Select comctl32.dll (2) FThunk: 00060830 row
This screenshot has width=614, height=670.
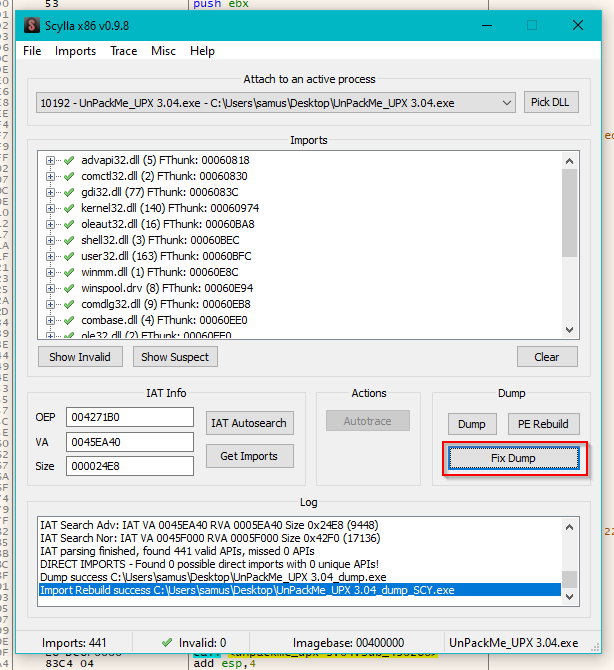tap(164, 176)
